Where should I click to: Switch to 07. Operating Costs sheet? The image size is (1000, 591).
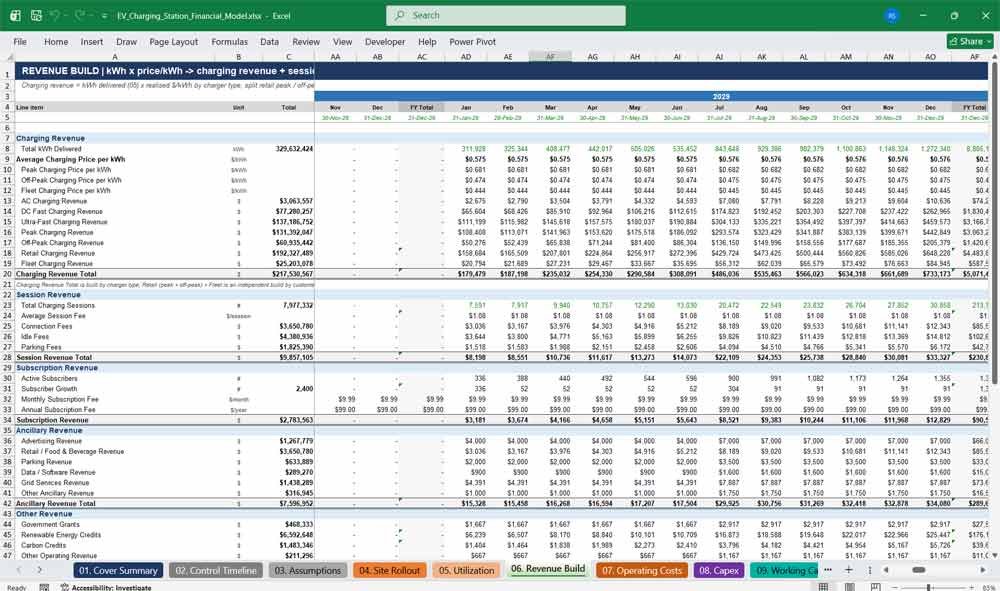642,571
